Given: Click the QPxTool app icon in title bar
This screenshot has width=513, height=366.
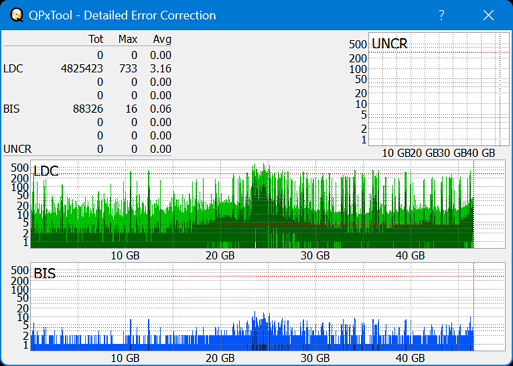Looking at the screenshot, I should (x=16, y=15).
